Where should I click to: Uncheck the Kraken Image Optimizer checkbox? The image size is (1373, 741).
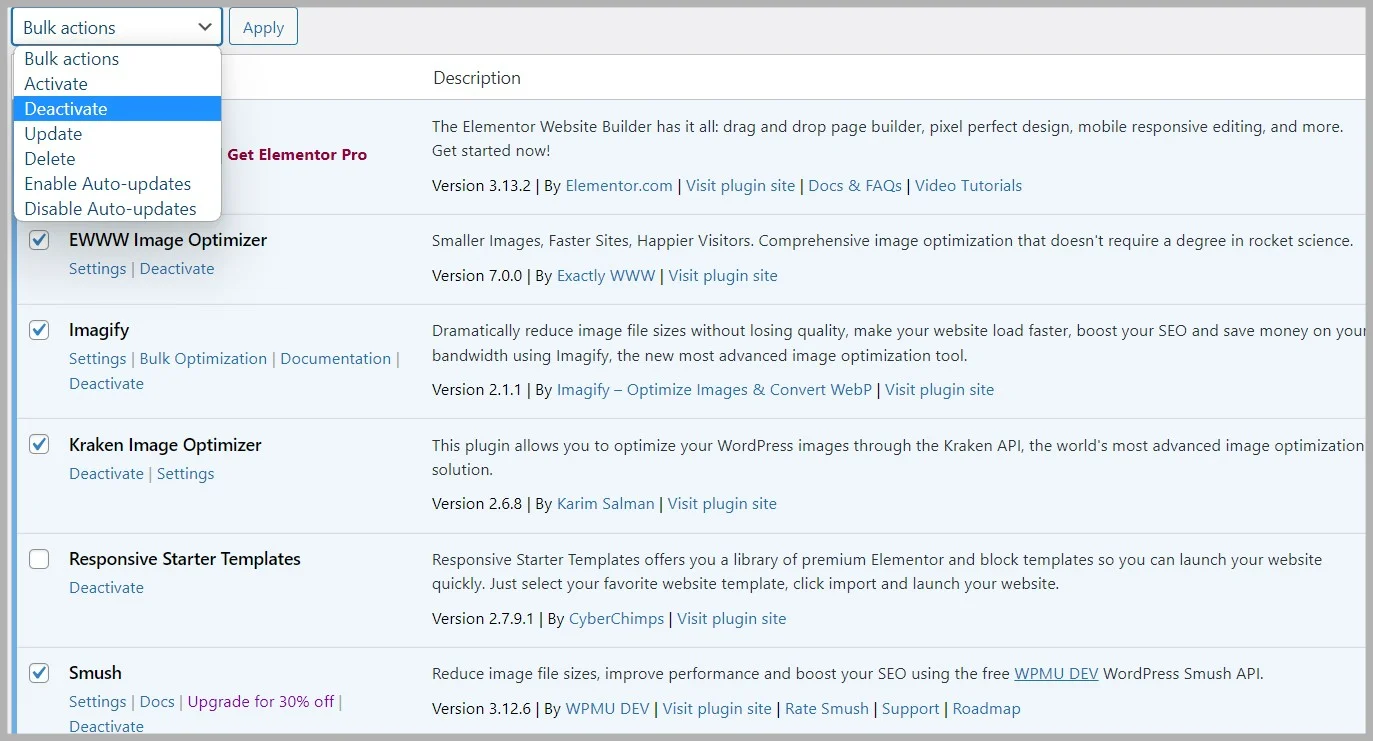click(x=39, y=444)
